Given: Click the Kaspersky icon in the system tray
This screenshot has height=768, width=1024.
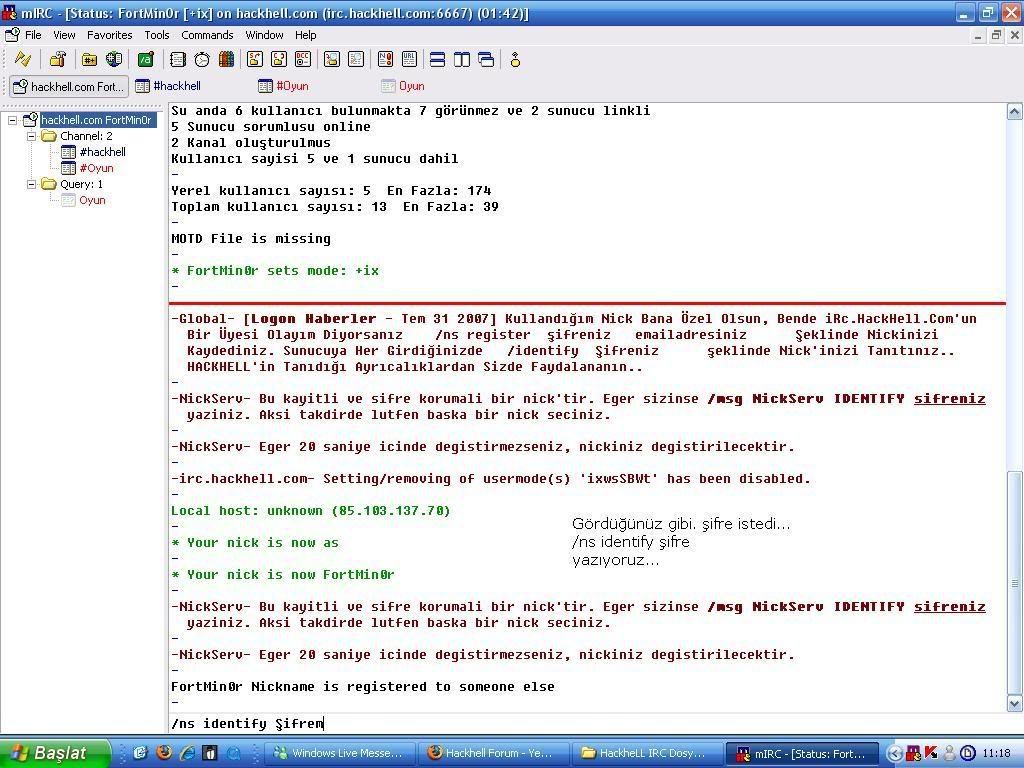Looking at the screenshot, I should click(931, 753).
